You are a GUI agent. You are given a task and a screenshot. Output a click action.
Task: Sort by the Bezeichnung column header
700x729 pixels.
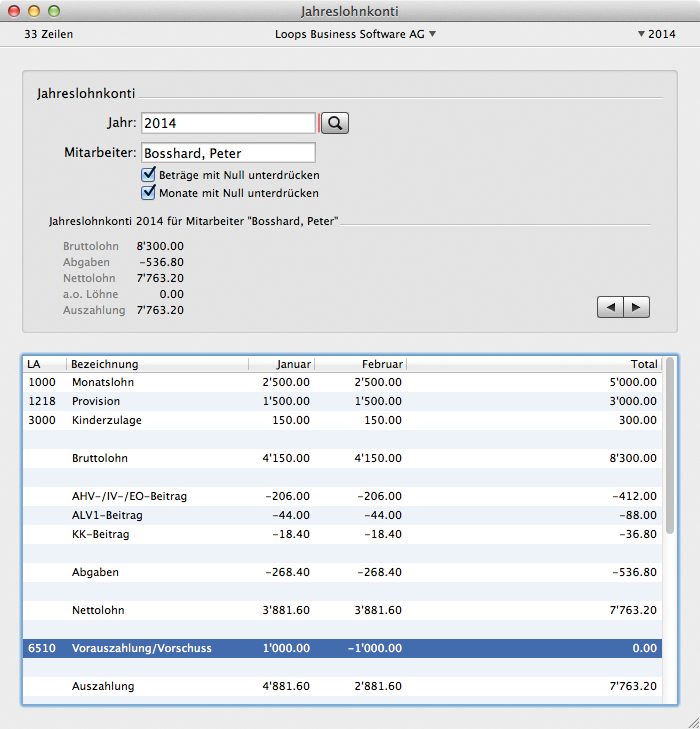[x=156, y=364]
